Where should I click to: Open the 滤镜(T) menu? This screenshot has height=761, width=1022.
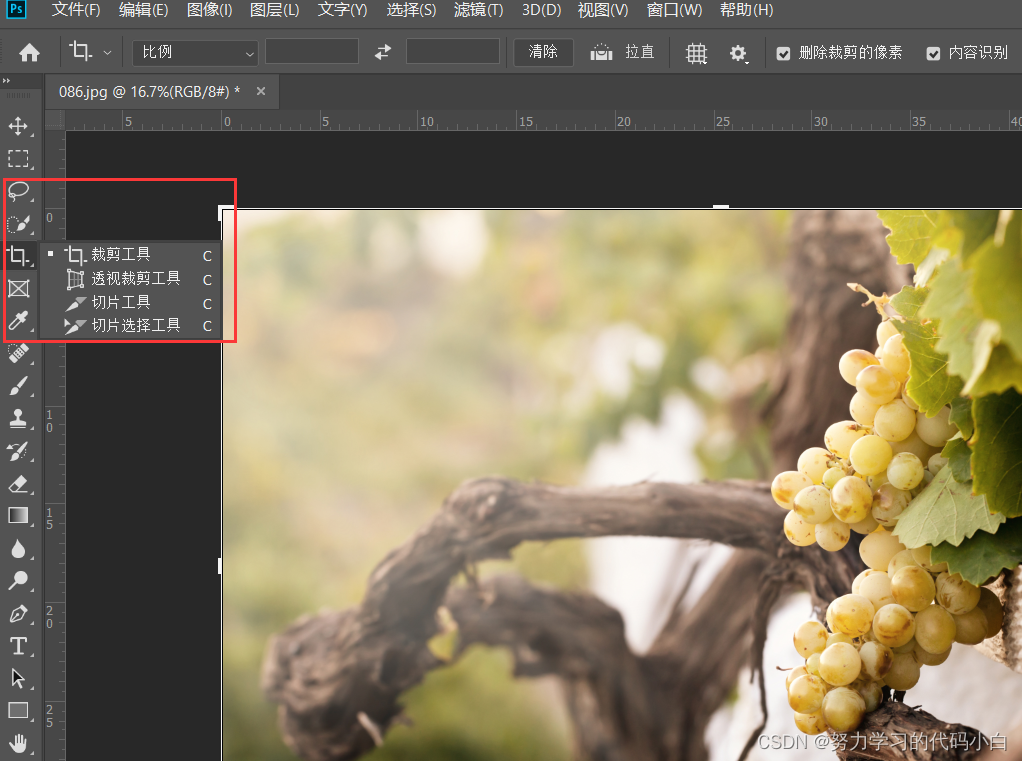coord(478,10)
